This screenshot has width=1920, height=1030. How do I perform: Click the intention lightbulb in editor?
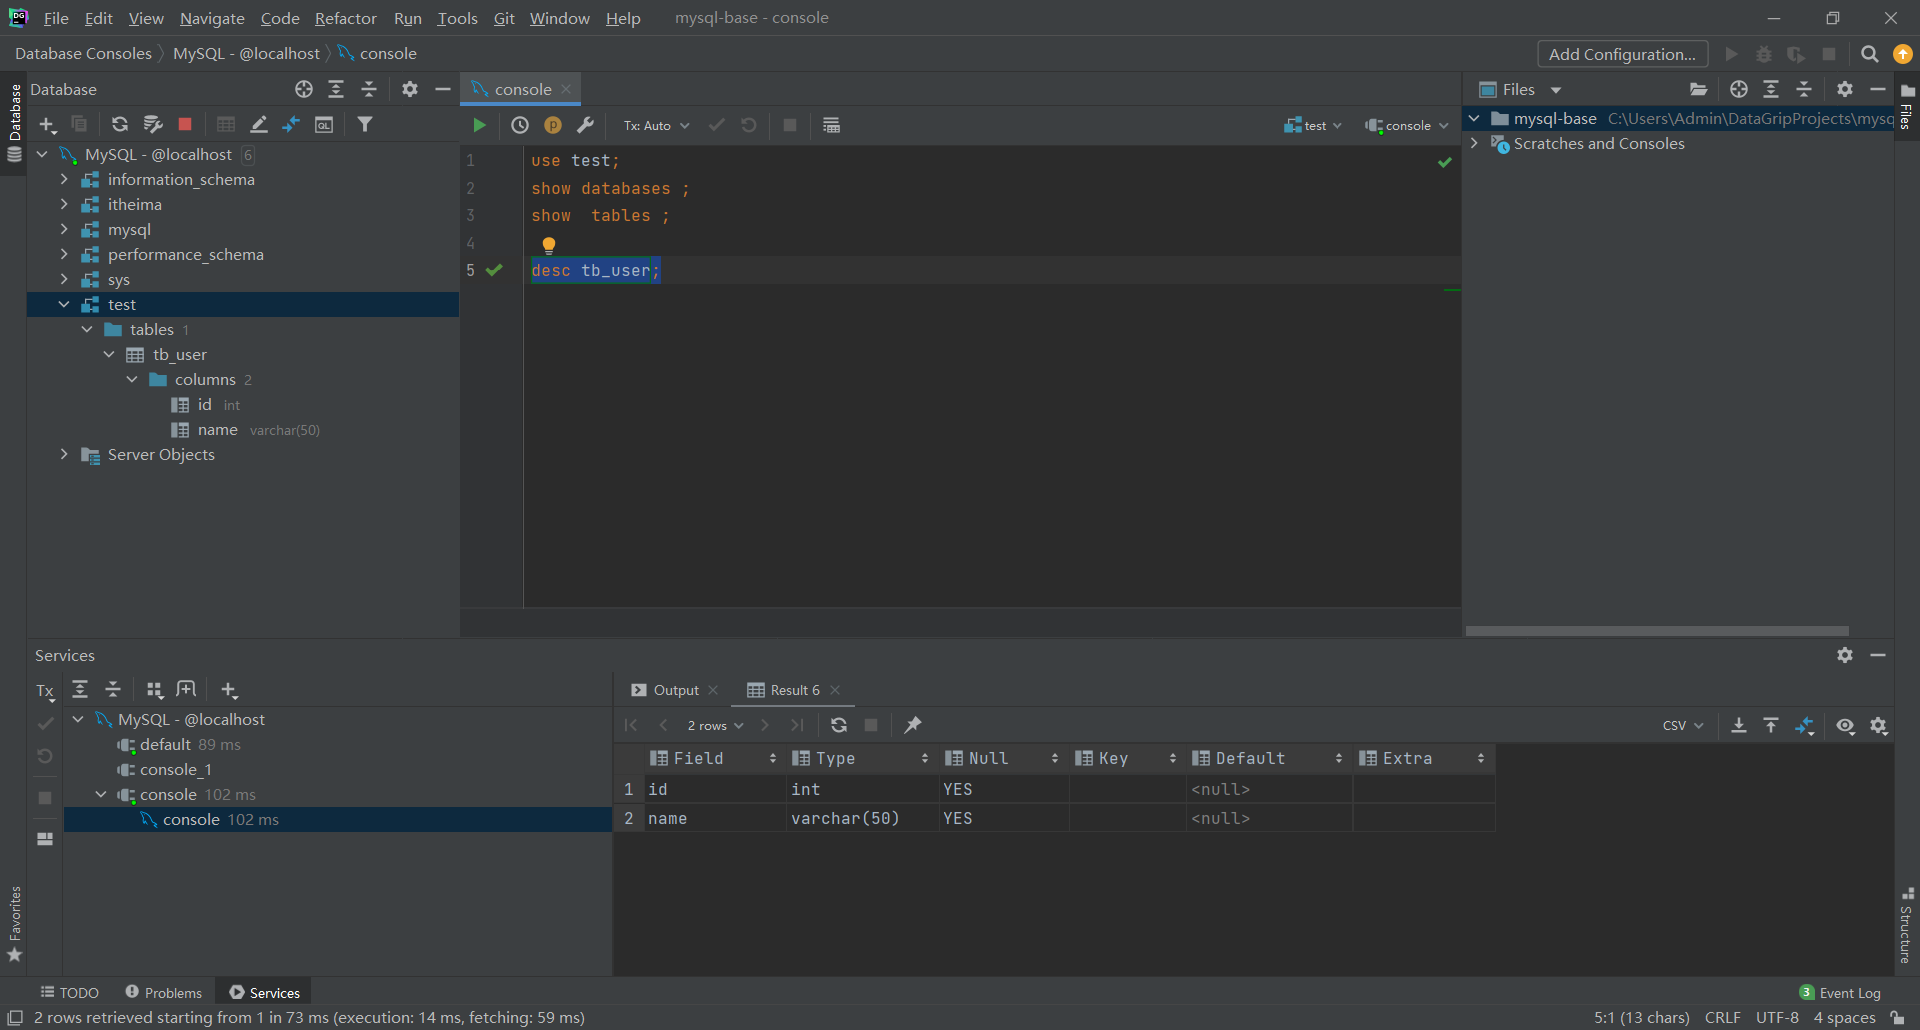[549, 245]
